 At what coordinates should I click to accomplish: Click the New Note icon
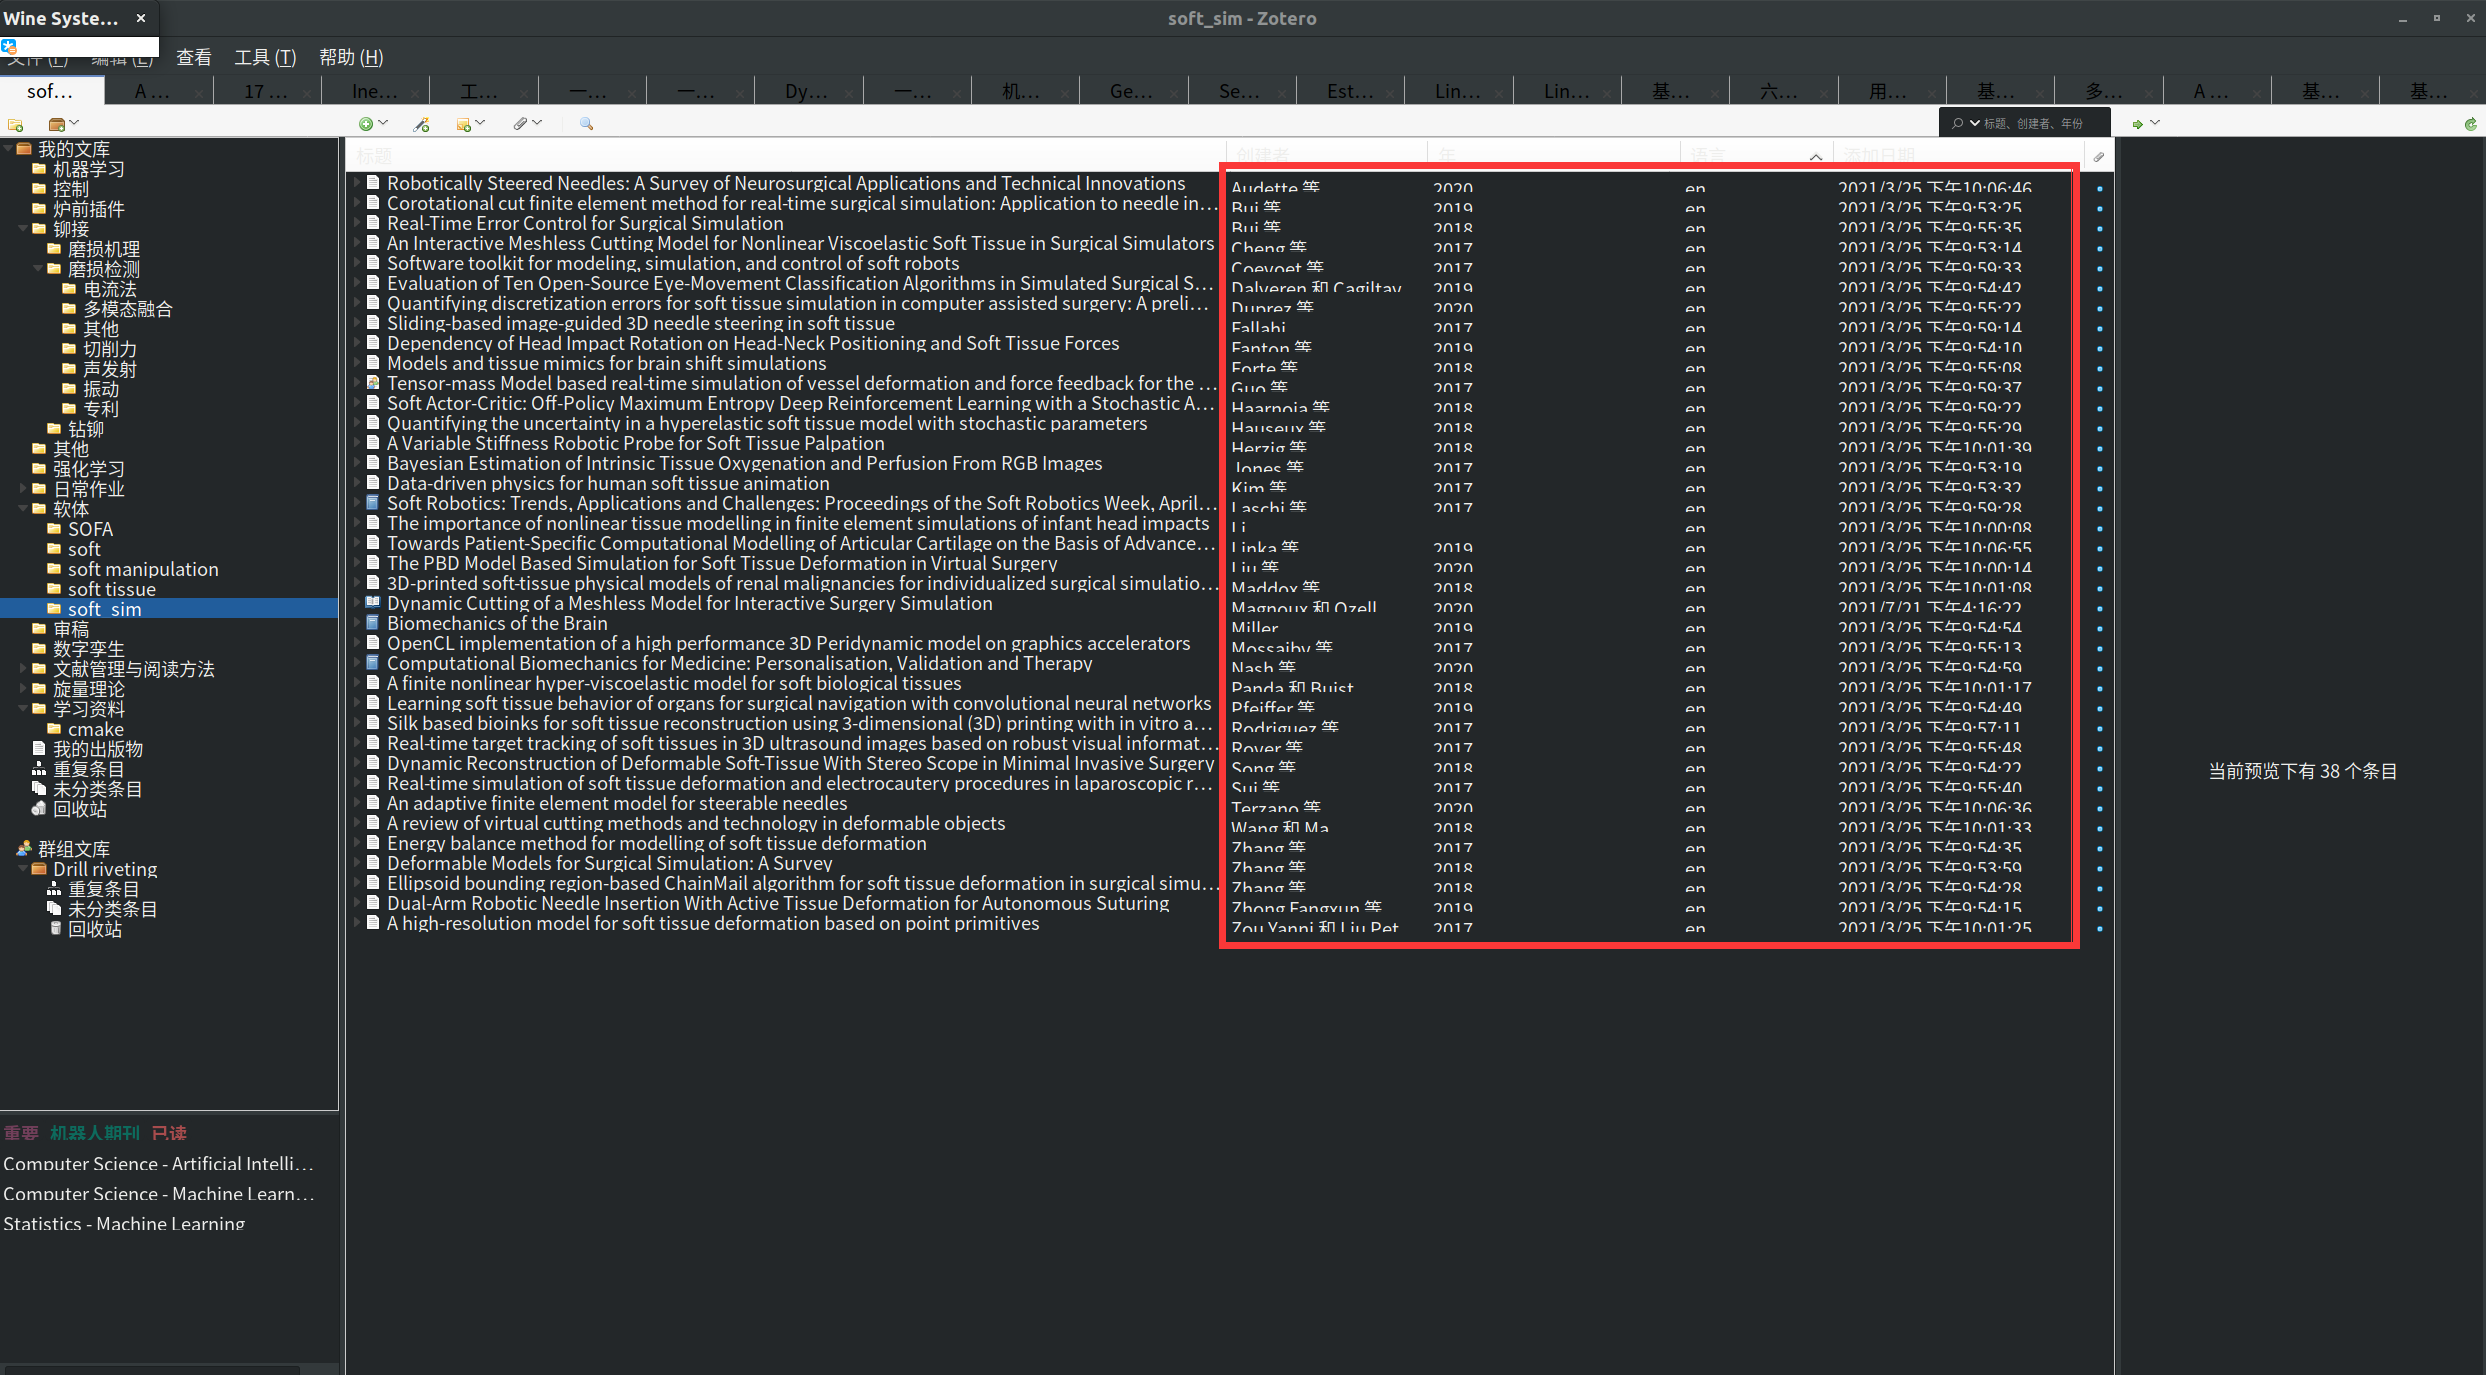tap(464, 124)
